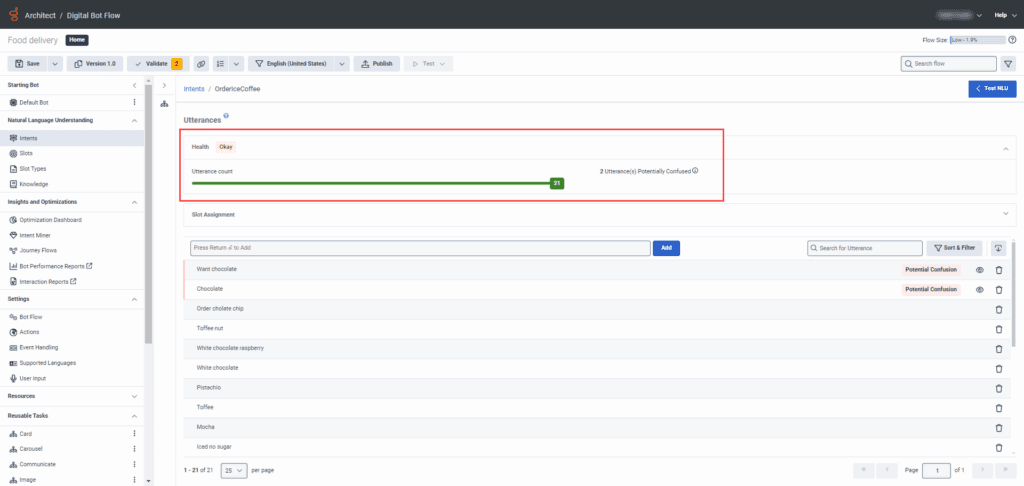Viewport: 1024px width, 486px height.
Task: Click the link icon in the toolbar
Action: 201,63
